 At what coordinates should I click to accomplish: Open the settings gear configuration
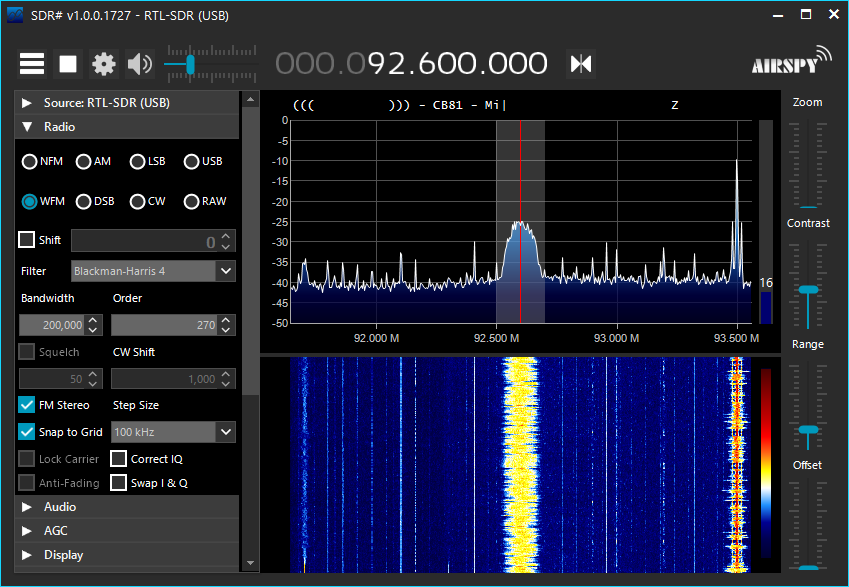pos(104,64)
